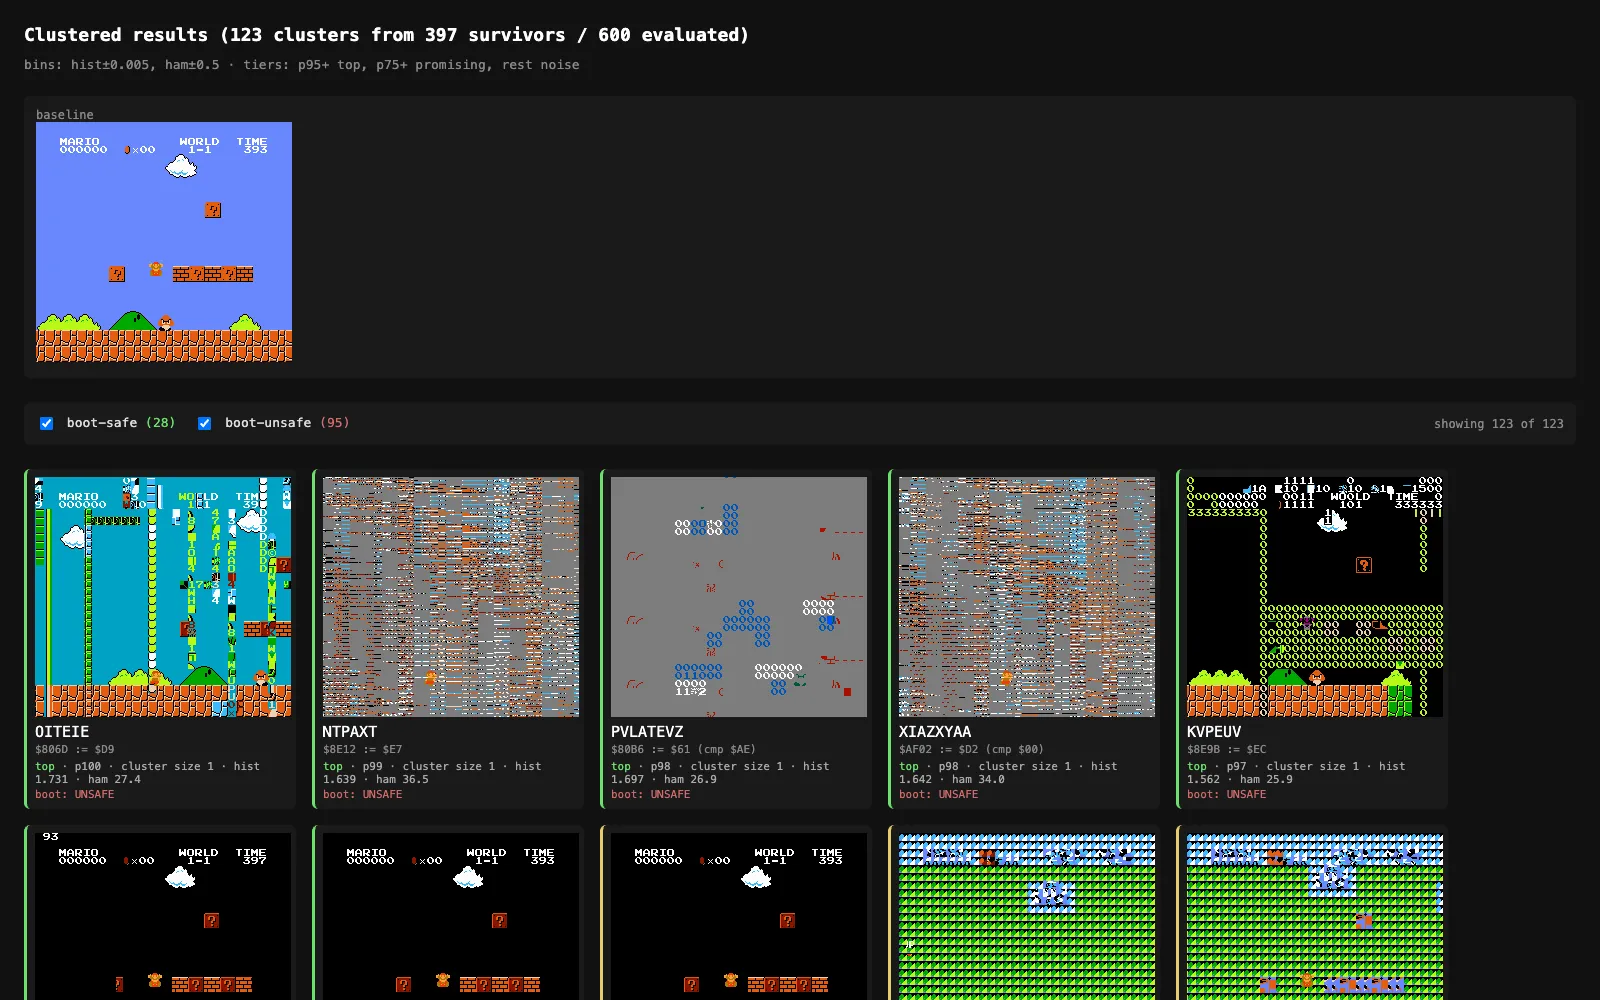Select the PVLATEVZ code title

pos(647,732)
